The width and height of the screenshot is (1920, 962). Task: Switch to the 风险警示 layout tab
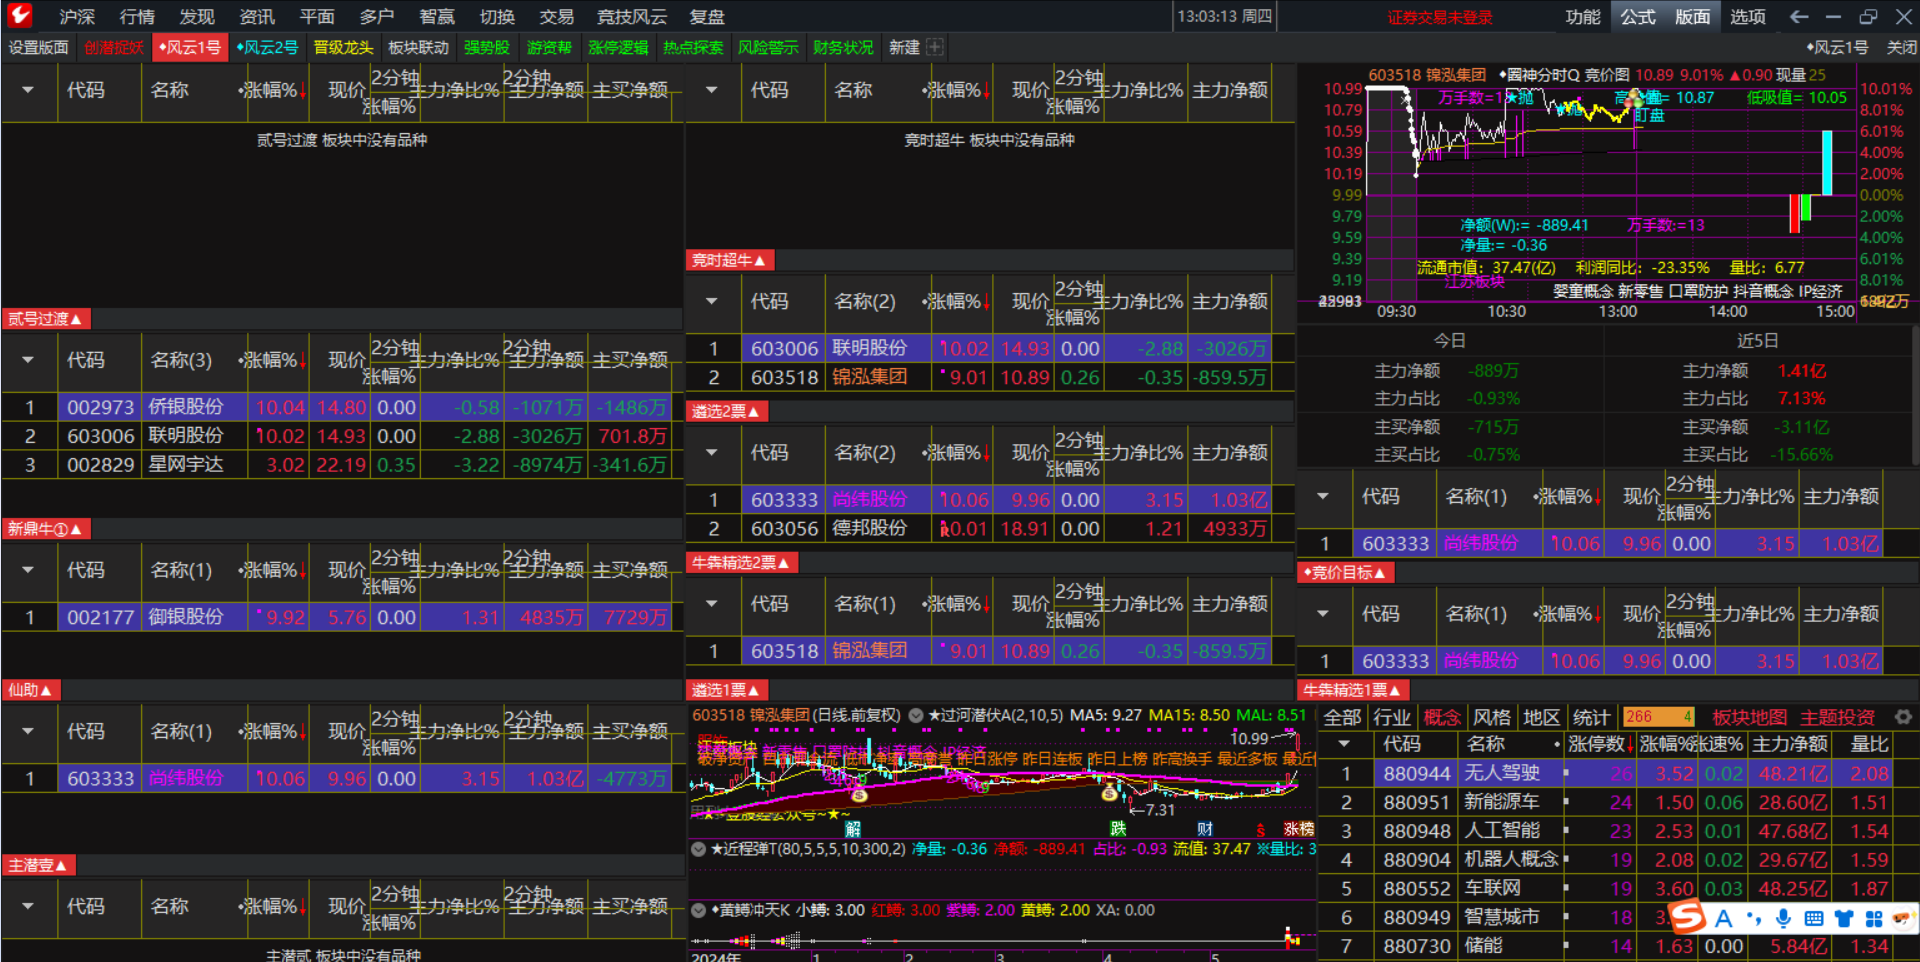pyautogui.click(x=768, y=47)
